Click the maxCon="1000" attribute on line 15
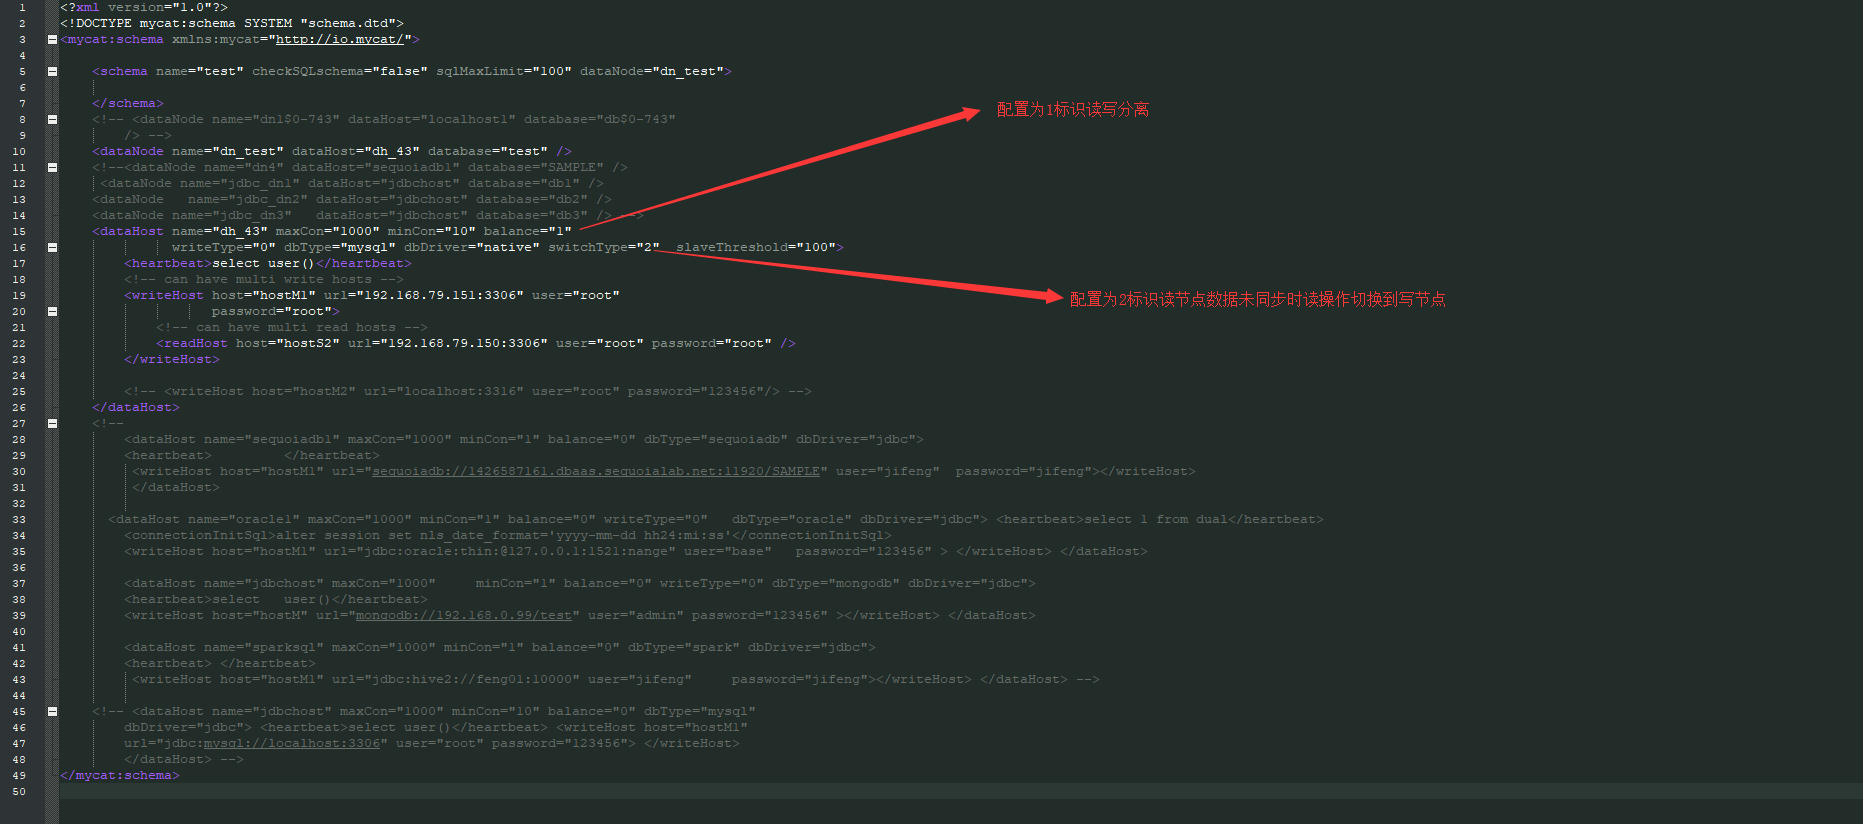 [328, 232]
